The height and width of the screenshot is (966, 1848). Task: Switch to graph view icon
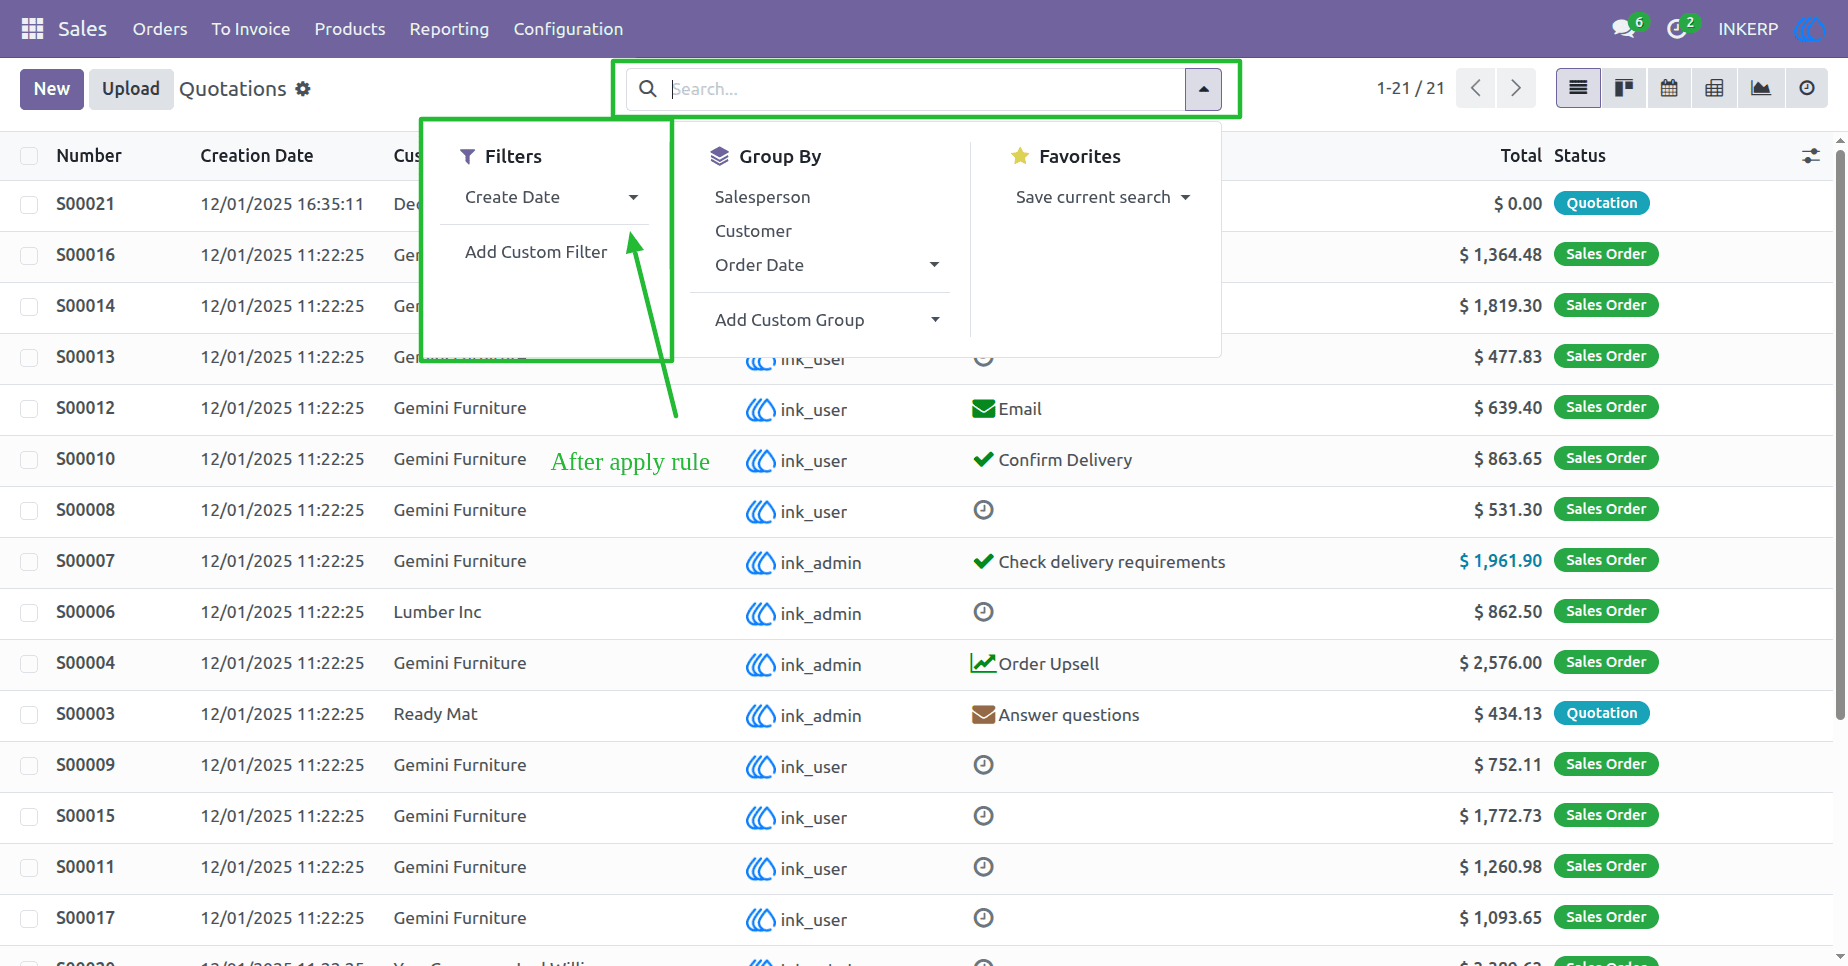(x=1761, y=88)
